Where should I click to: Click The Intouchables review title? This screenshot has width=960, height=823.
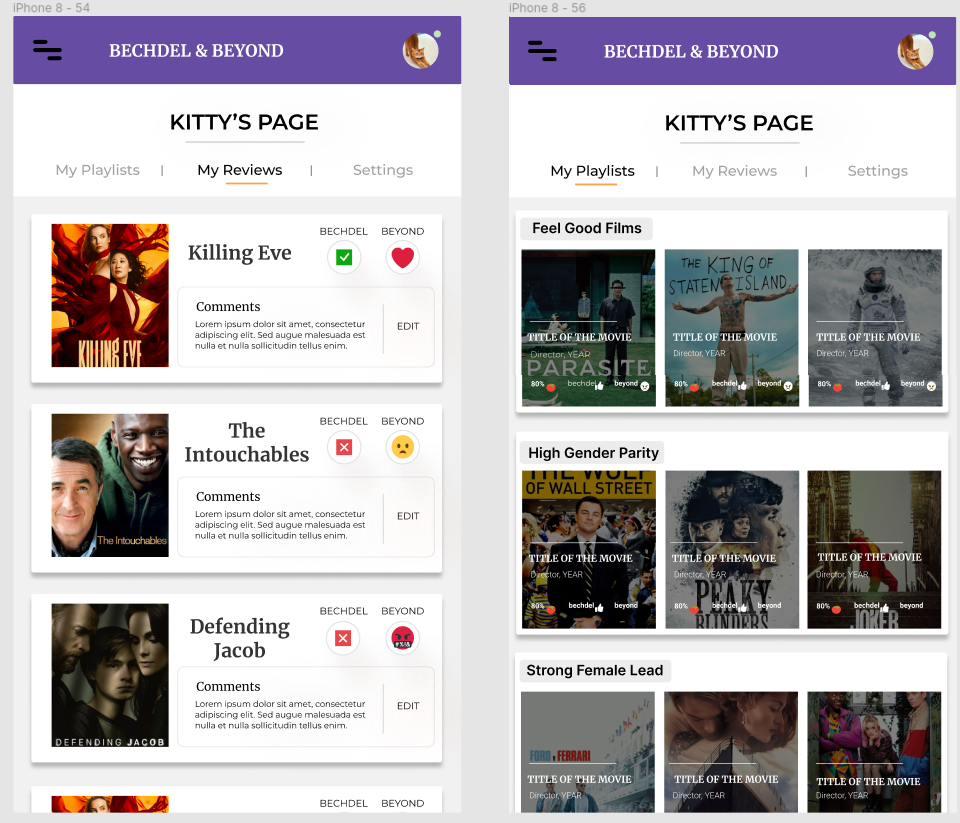click(247, 442)
